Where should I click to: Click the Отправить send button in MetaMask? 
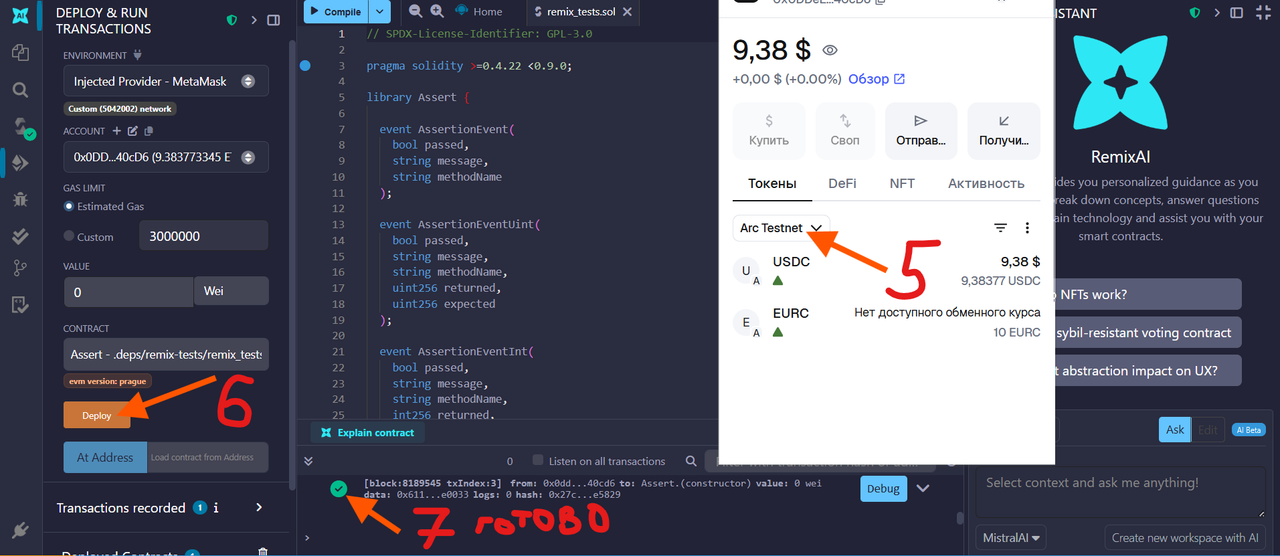(x=922, y=131)
